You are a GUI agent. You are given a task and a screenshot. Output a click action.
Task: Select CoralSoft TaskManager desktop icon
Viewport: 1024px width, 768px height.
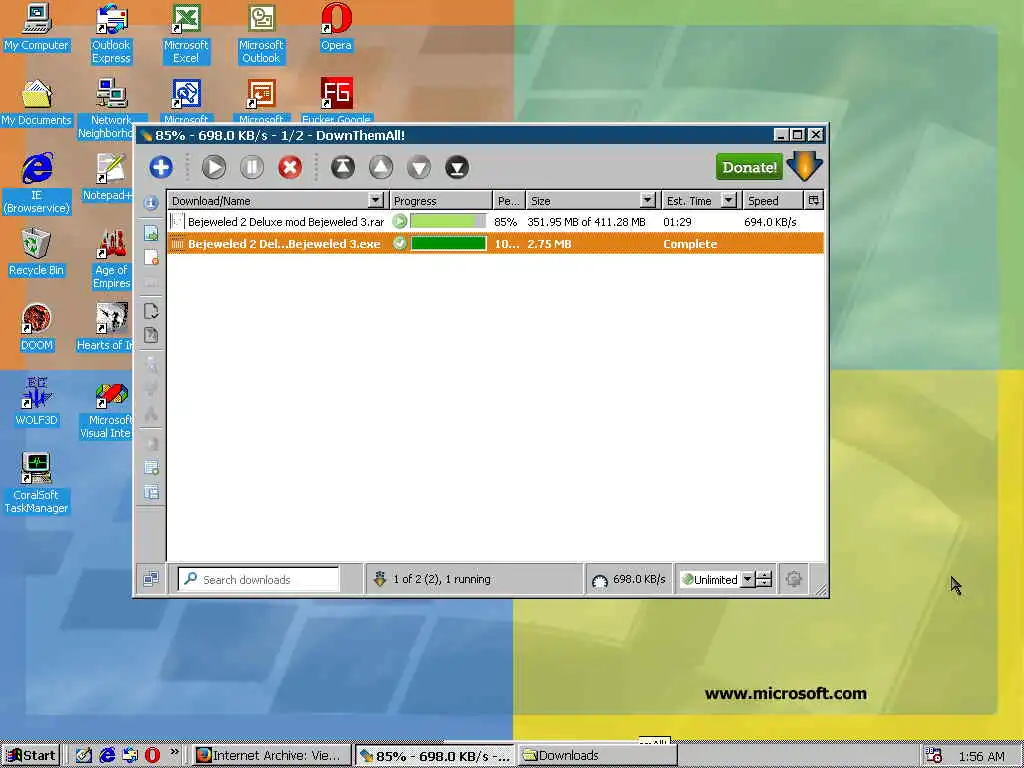tap(36, 483)
